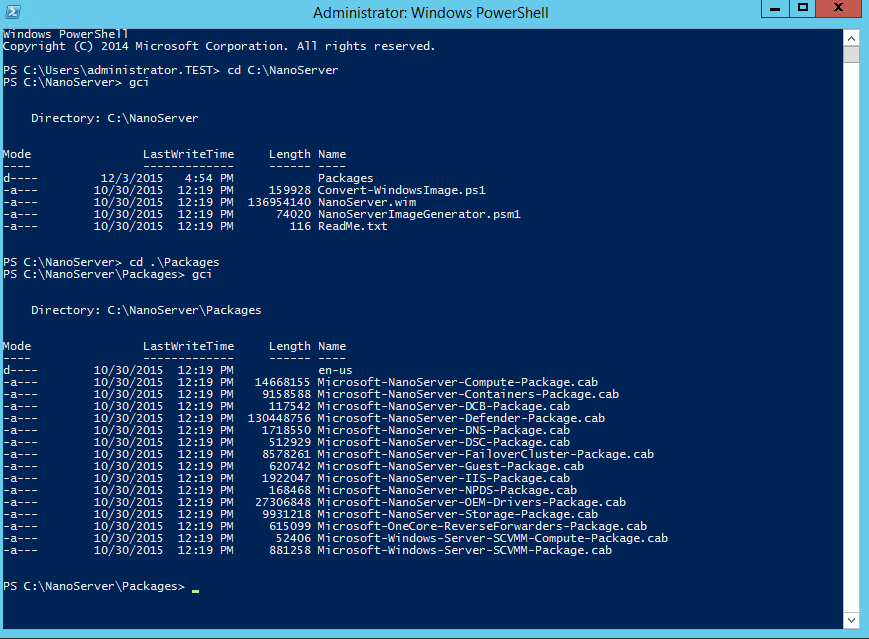Click the file size '136954140'
Image resolution: width=869 pixels, height=639 pixels.
click(279, 202)
